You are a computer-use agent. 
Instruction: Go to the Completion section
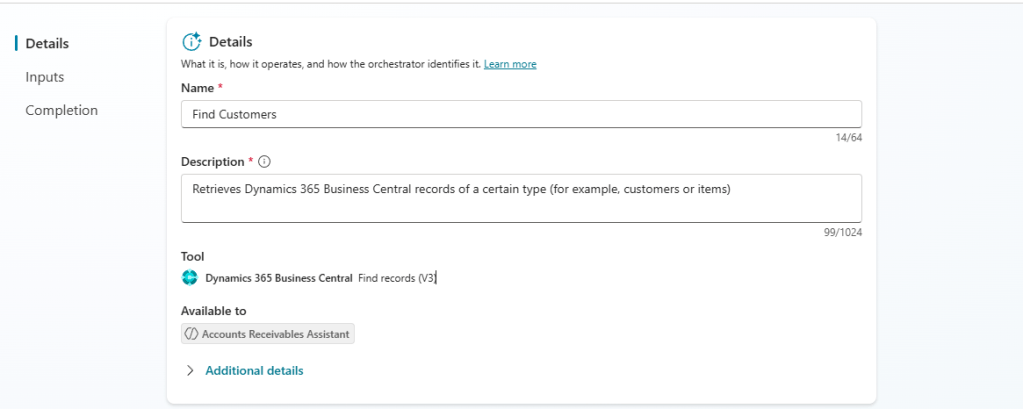[x=61, y=111]
